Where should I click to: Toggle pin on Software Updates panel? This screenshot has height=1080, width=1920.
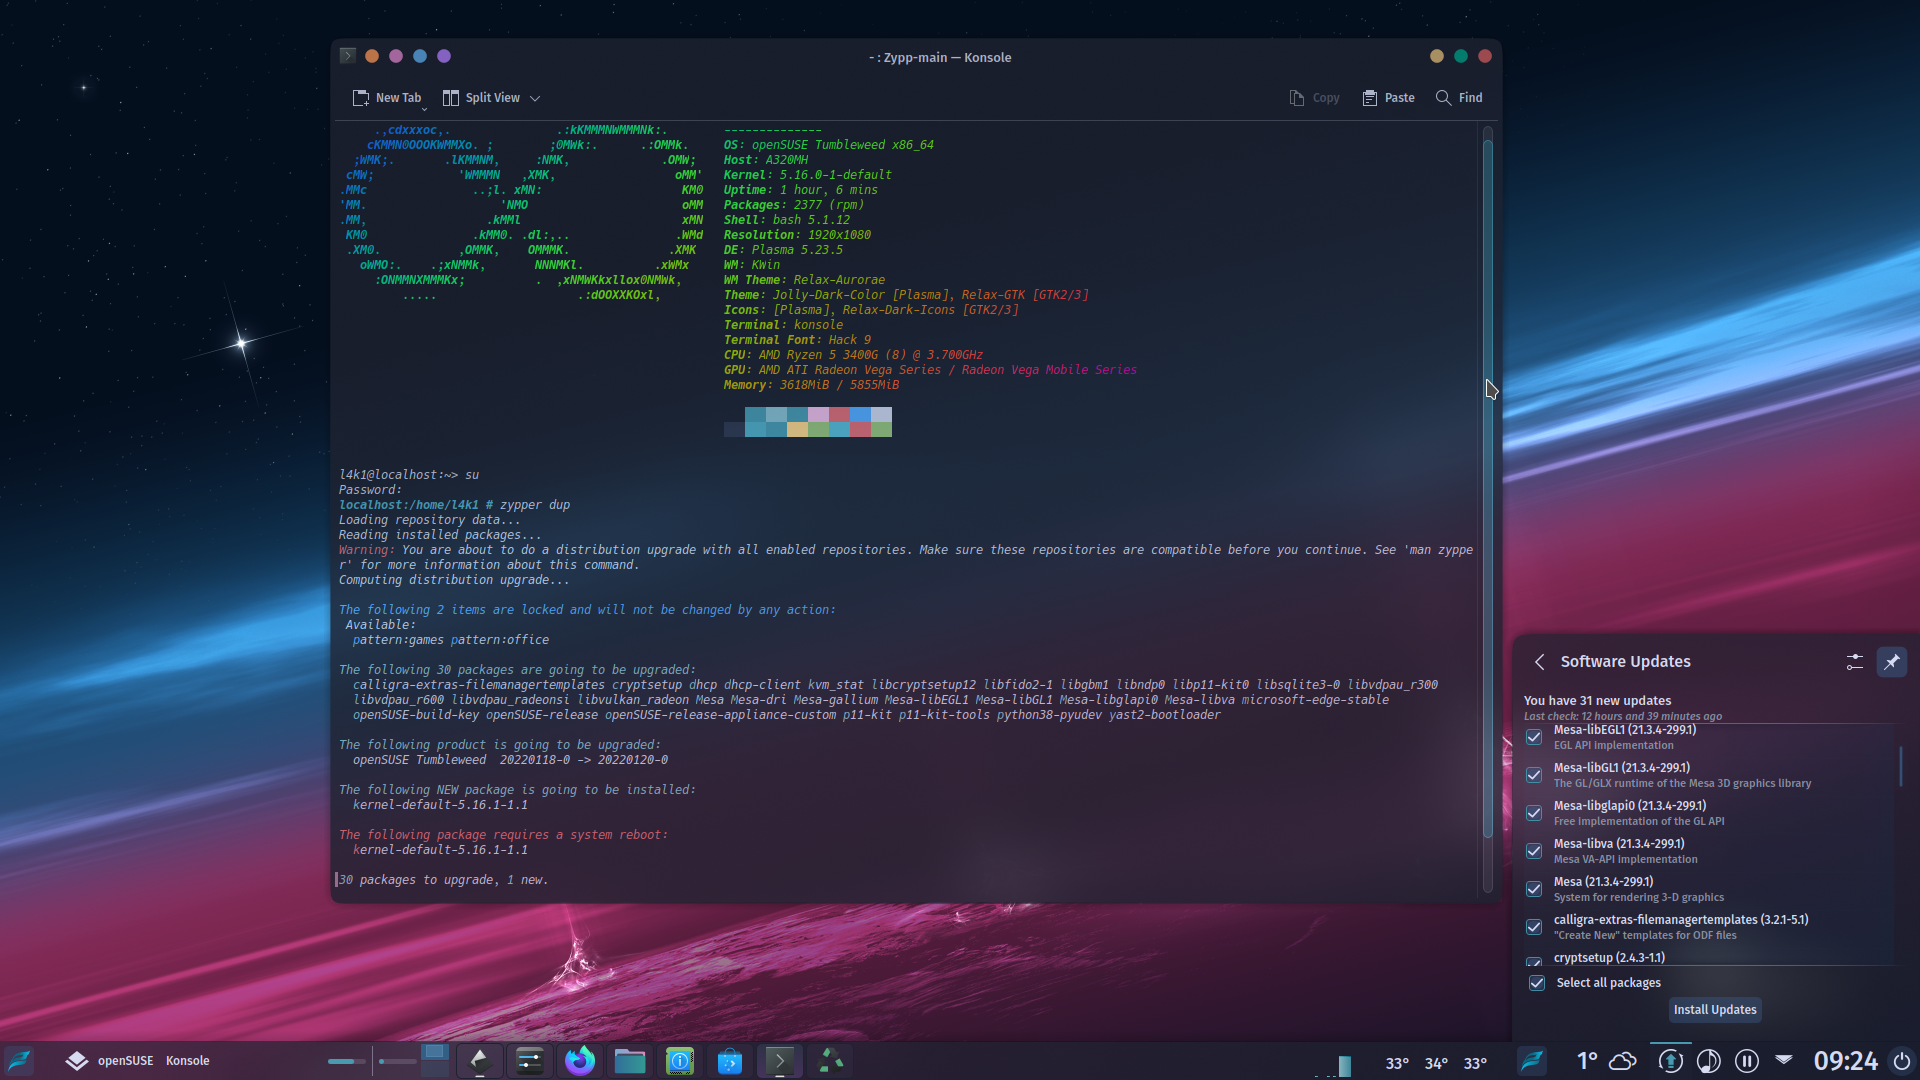1891,662
